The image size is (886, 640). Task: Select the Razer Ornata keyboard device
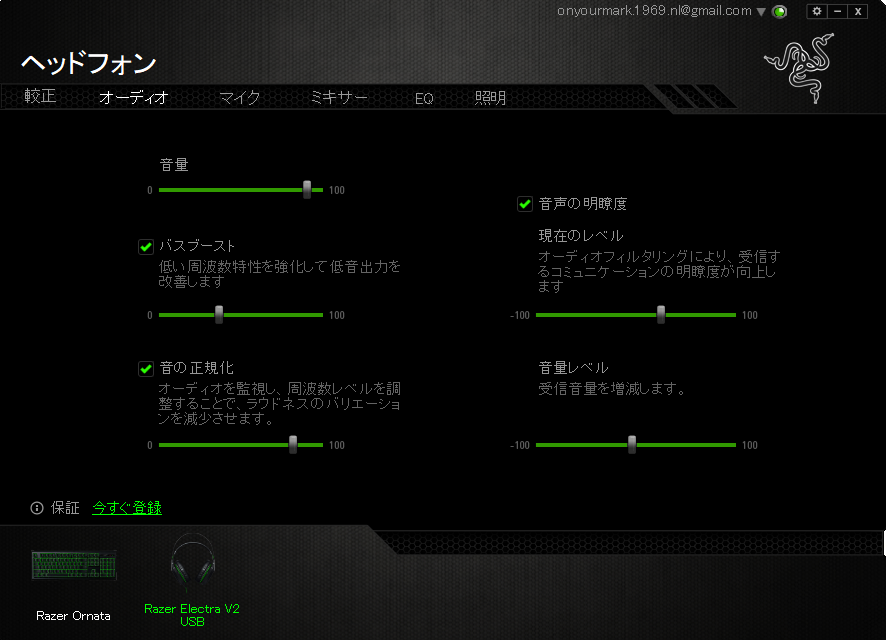73,585
